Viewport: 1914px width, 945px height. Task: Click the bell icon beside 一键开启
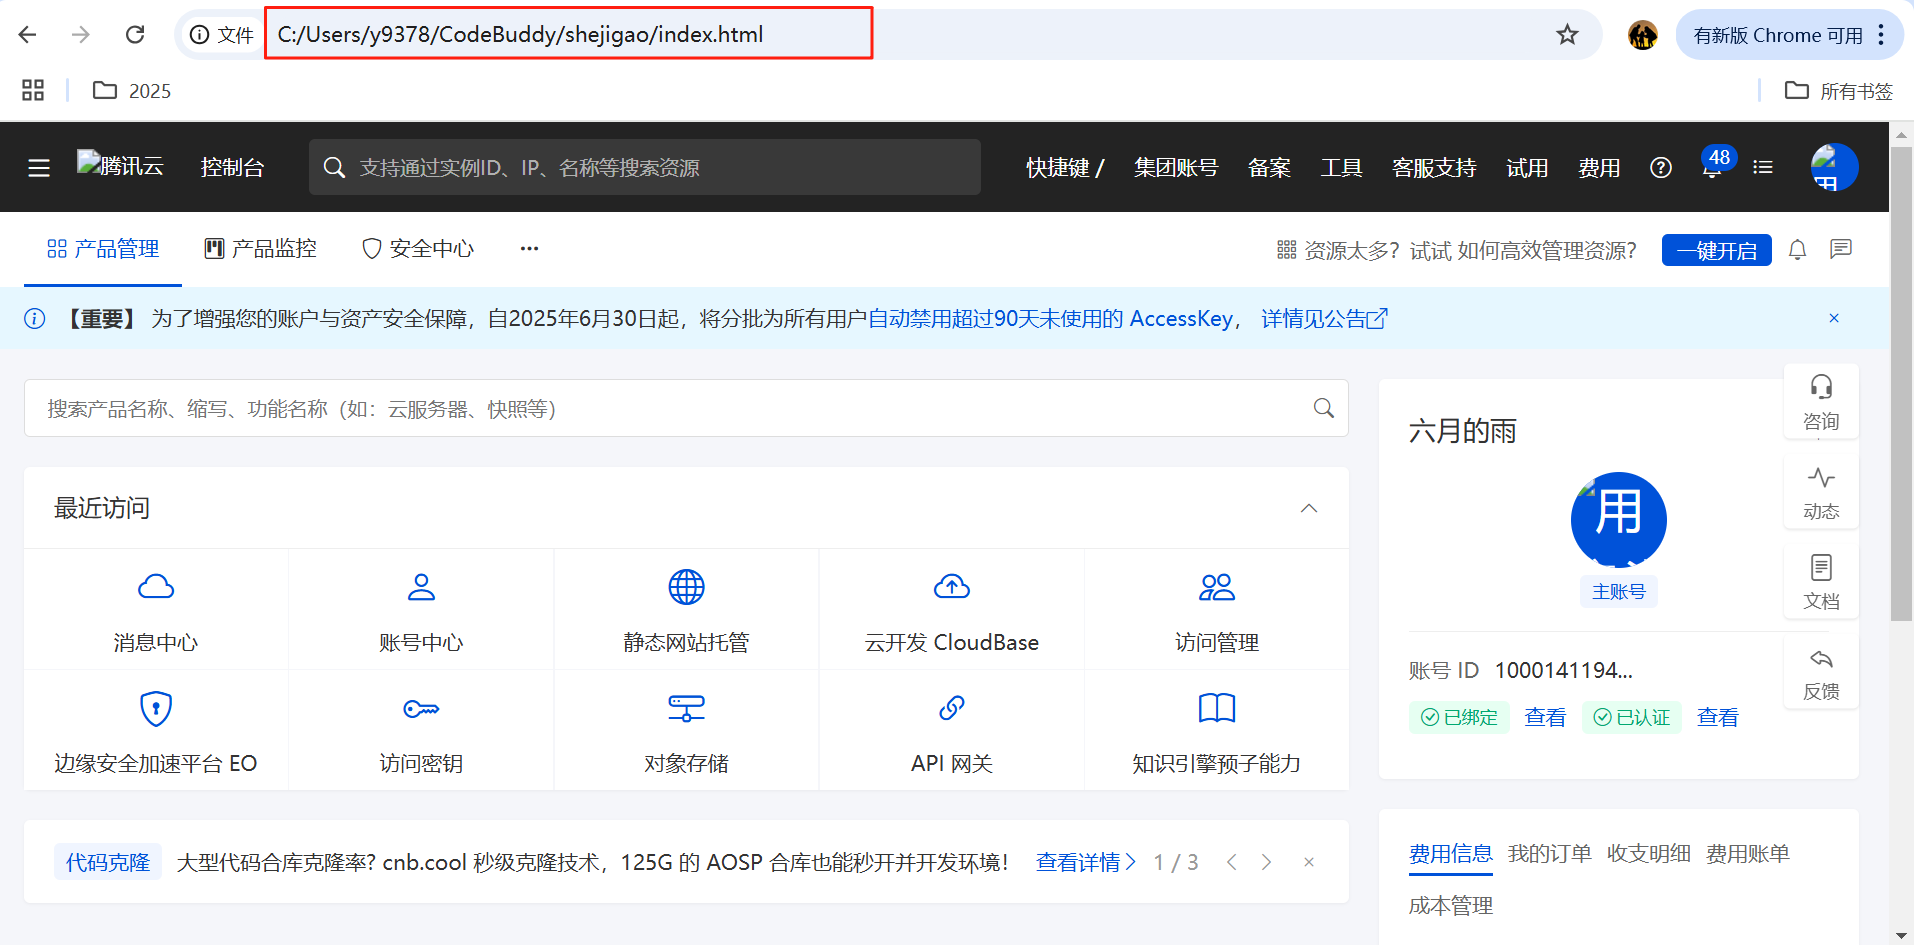tap(1797, 250)
